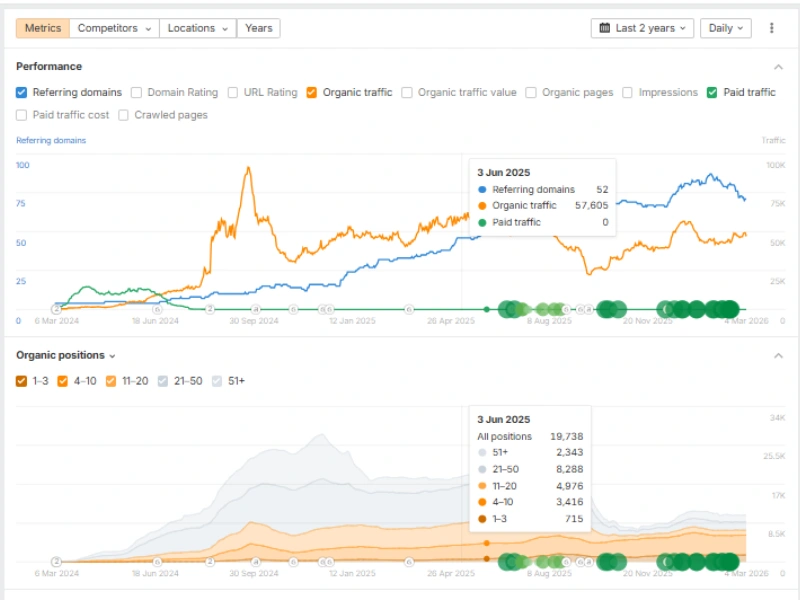800x600 pixels.
Task: Toggle the 11–20 positions color checkbox
Action: [x=111, y=381]
